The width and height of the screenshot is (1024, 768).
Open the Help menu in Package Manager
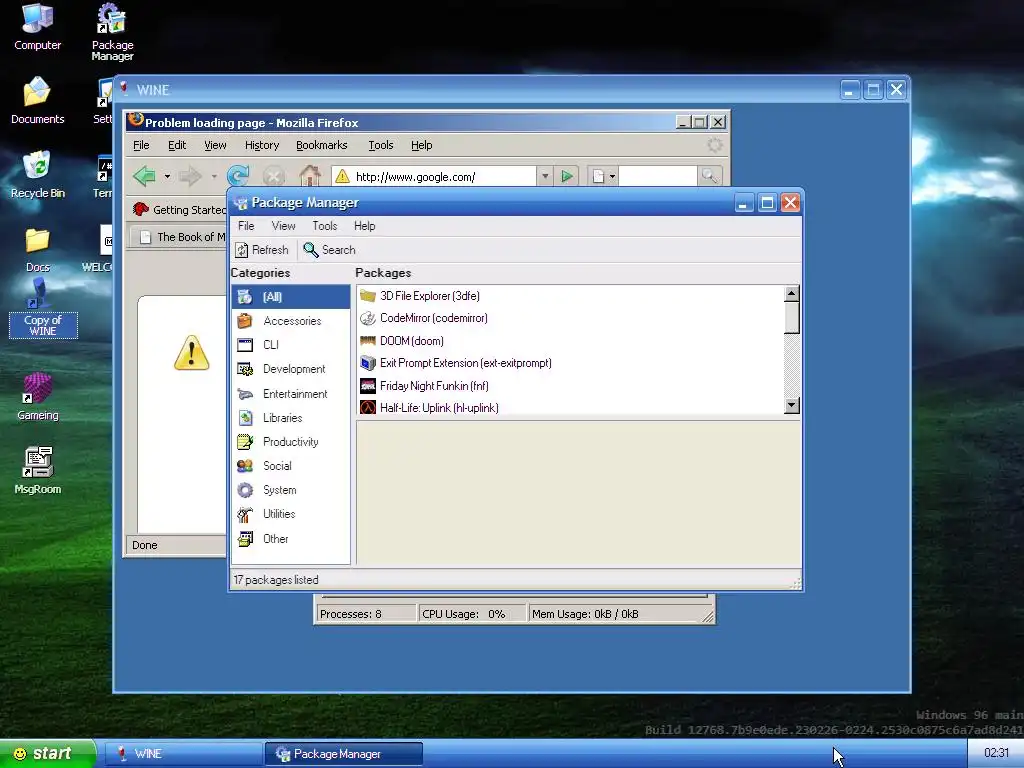(x=364, y=226)
